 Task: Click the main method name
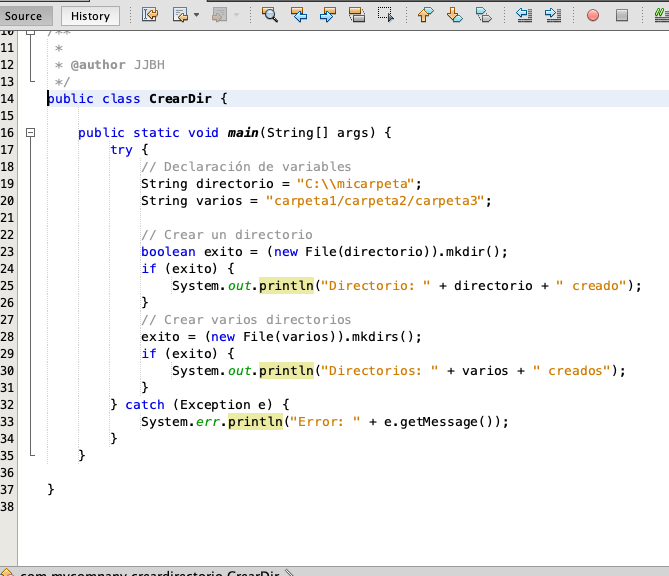(243, 133)
